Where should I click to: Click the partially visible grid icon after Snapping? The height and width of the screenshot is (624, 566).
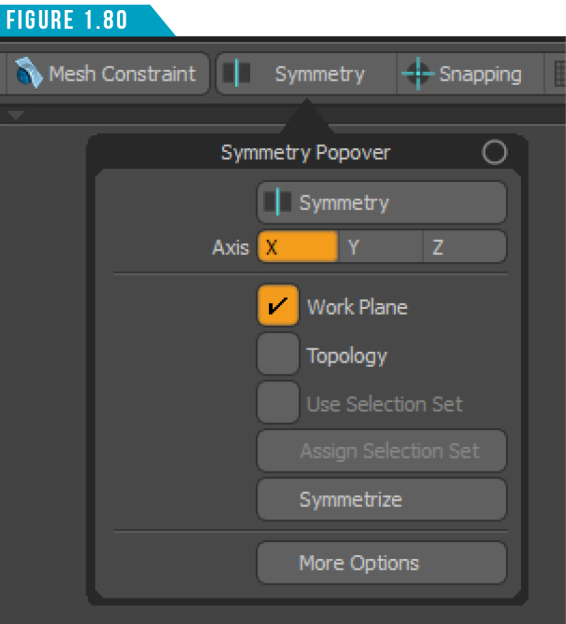pos(560,74)
